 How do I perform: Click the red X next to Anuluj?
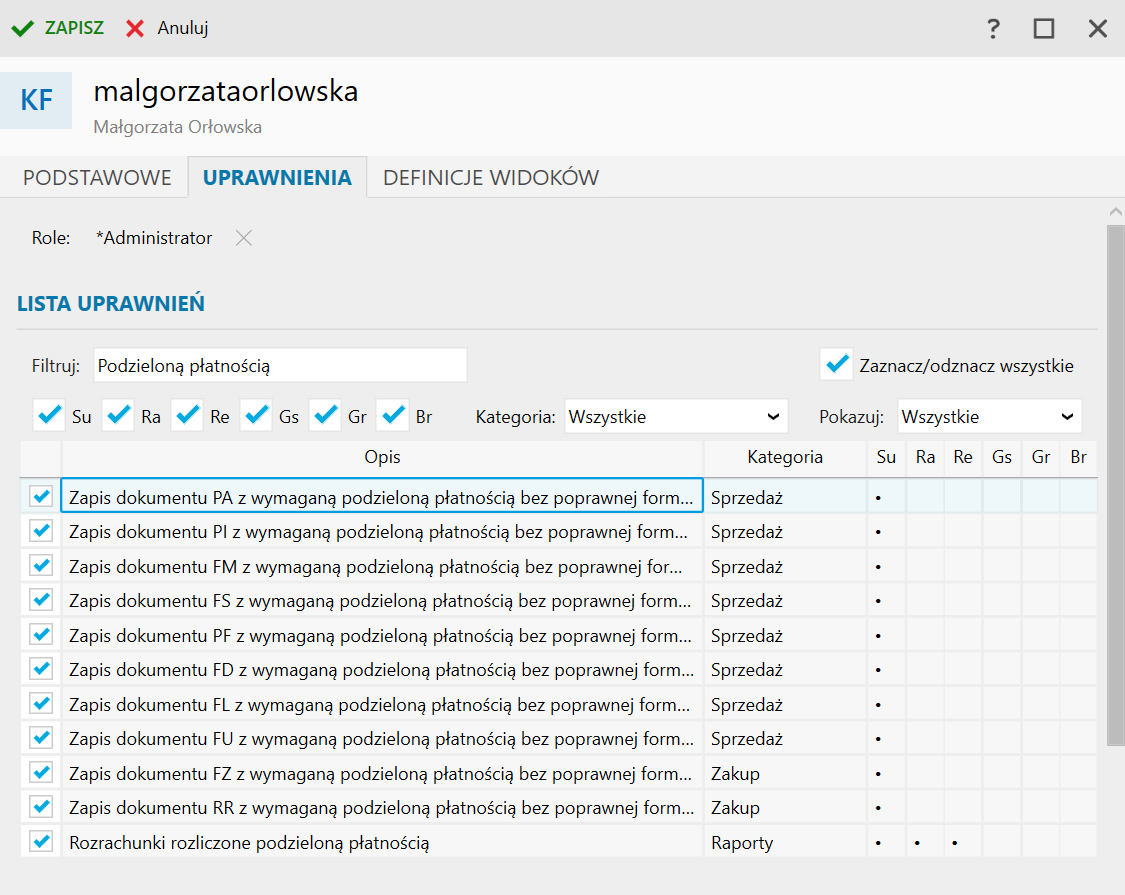pyautogui.click(x=135, y=29)
